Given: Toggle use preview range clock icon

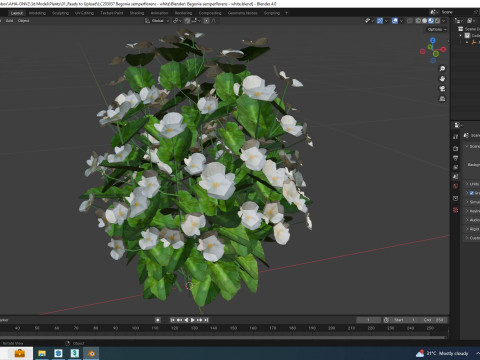Looking at the screenshot, I should [386, 320].
